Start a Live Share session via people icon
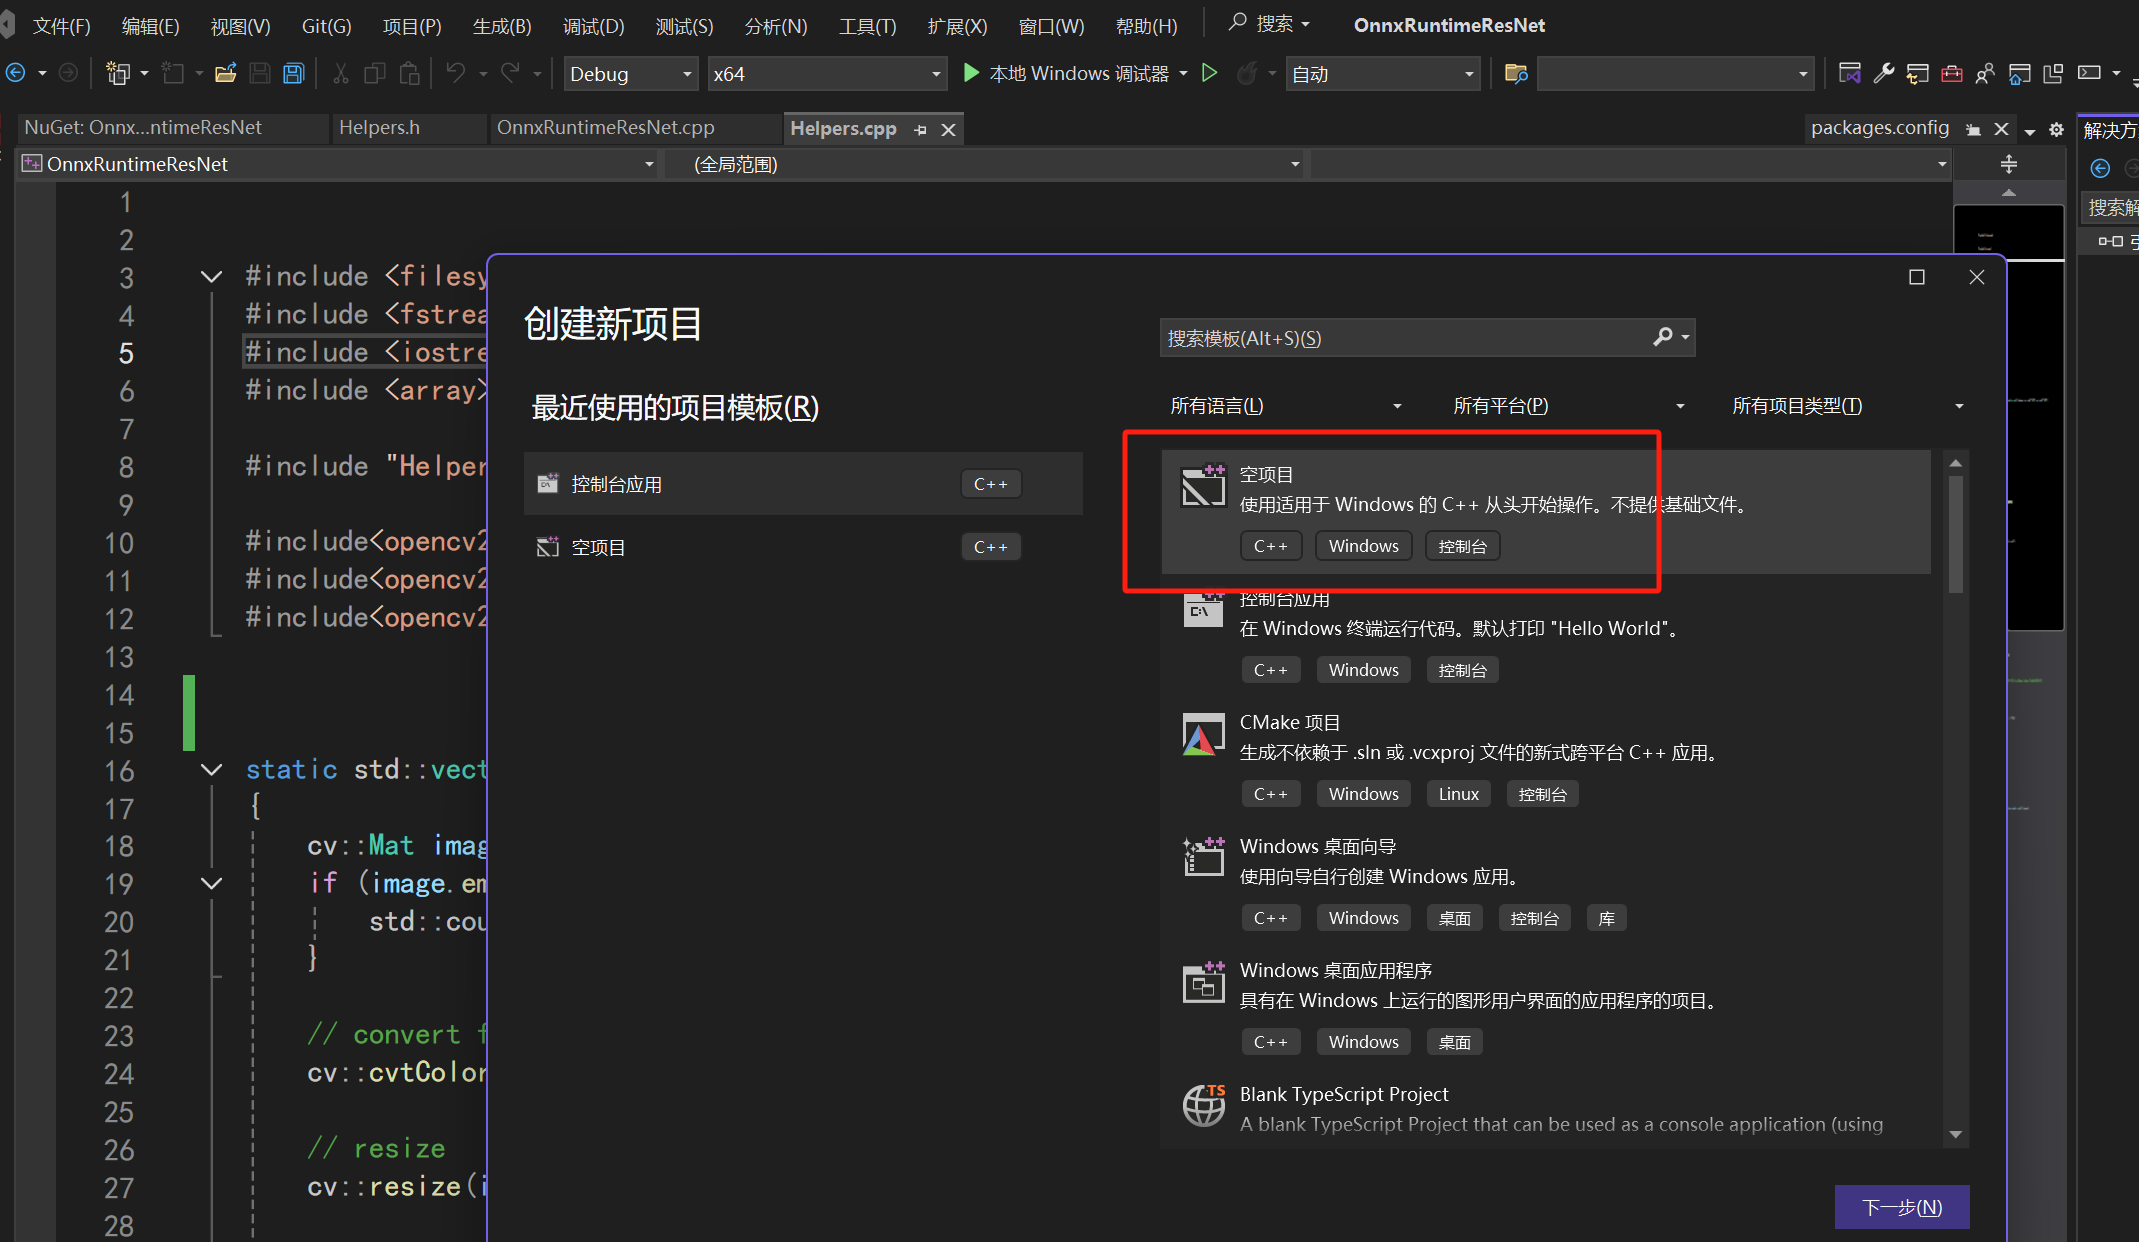Image resolution: width=2139 pixels, height=1242 pixels. pyautogui.click(x=1987, y=73)
